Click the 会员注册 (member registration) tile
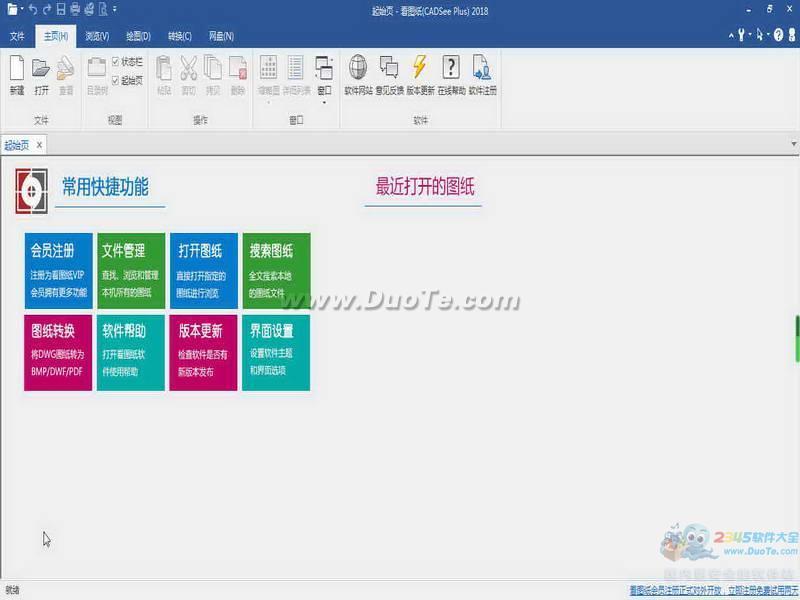Screen dimensions: 800x600 coord(59,271)
